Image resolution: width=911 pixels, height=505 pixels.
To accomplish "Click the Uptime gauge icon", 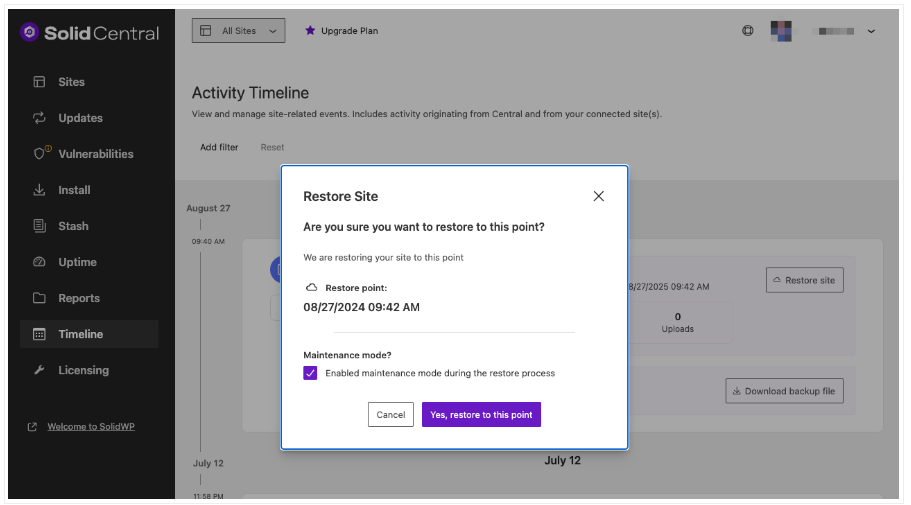I will point(39,262).
